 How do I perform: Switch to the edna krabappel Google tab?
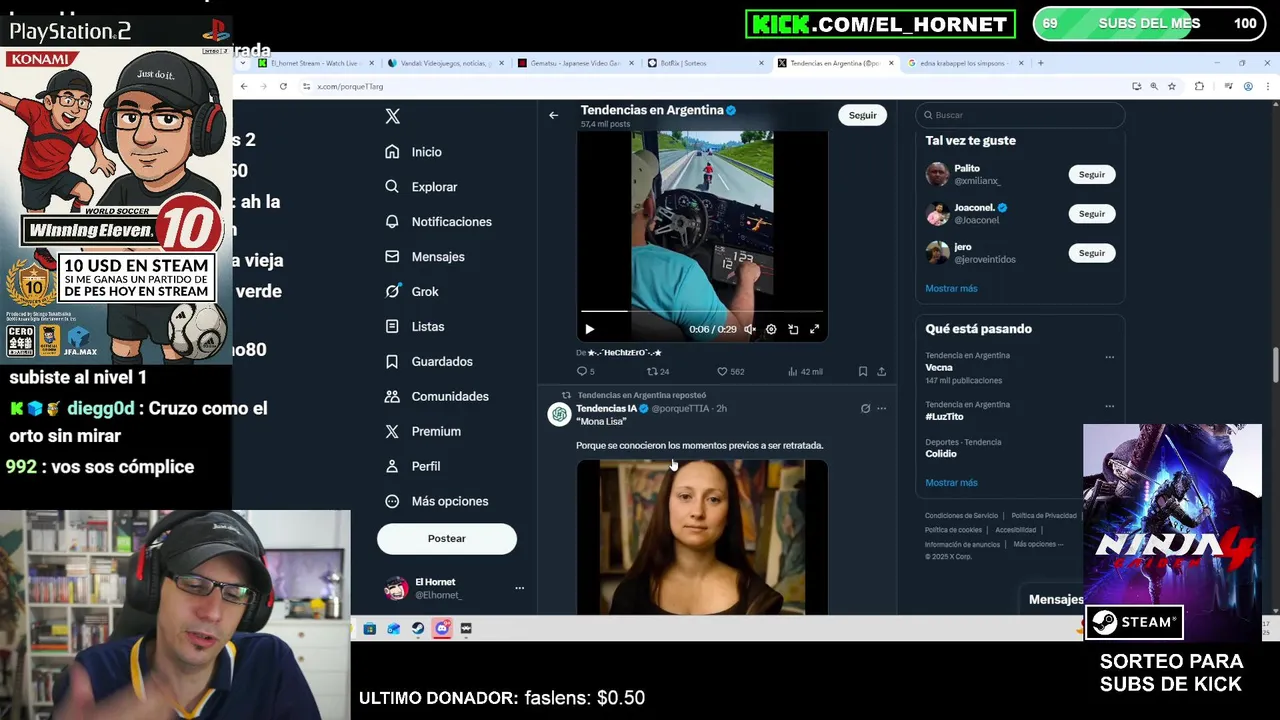pyautogui.click(x=965, y=63)
